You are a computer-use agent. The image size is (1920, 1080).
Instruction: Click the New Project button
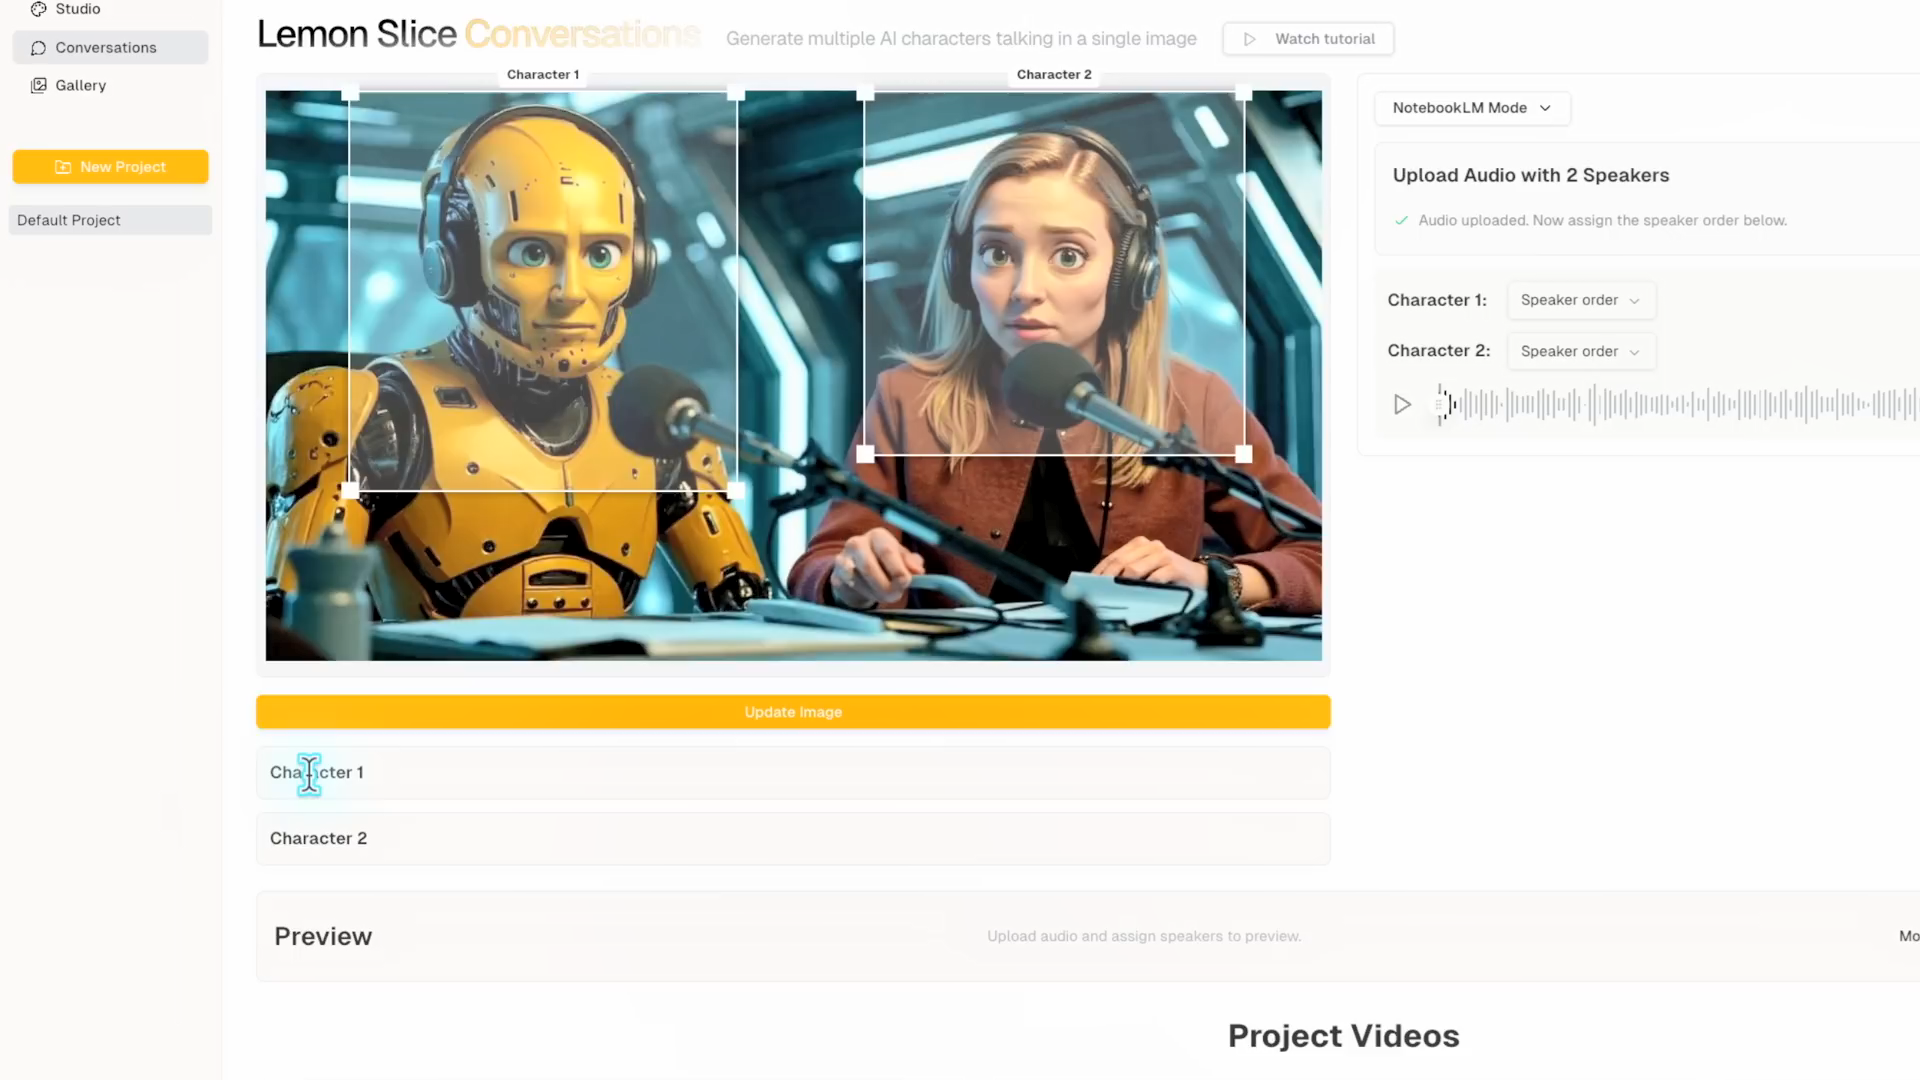(x=110, y=167)
